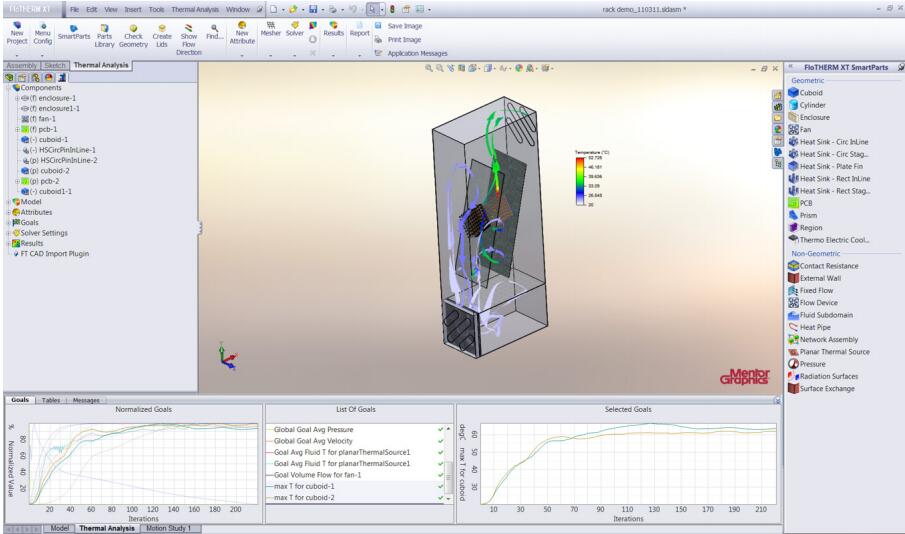Select PCB SmartPart
The height and width of the screenshot is (534, 905).
coord(801,203)
